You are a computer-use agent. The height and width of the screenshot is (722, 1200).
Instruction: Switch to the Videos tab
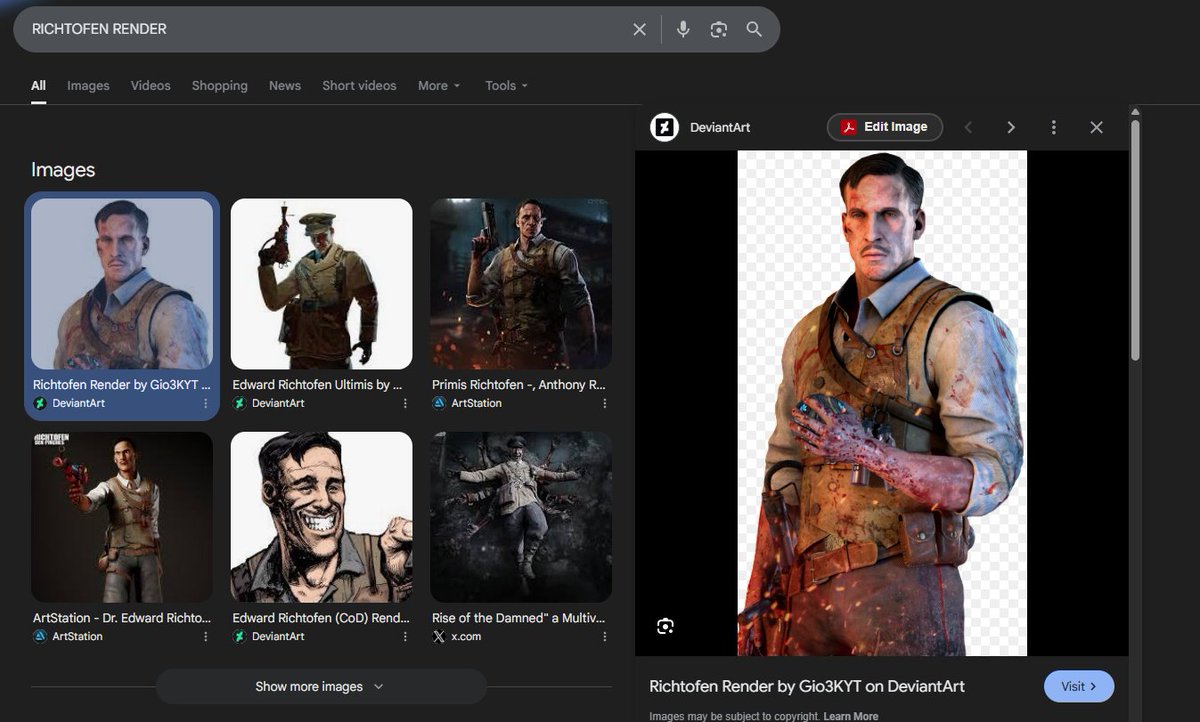pyautogui.click(x=151, y=86)
